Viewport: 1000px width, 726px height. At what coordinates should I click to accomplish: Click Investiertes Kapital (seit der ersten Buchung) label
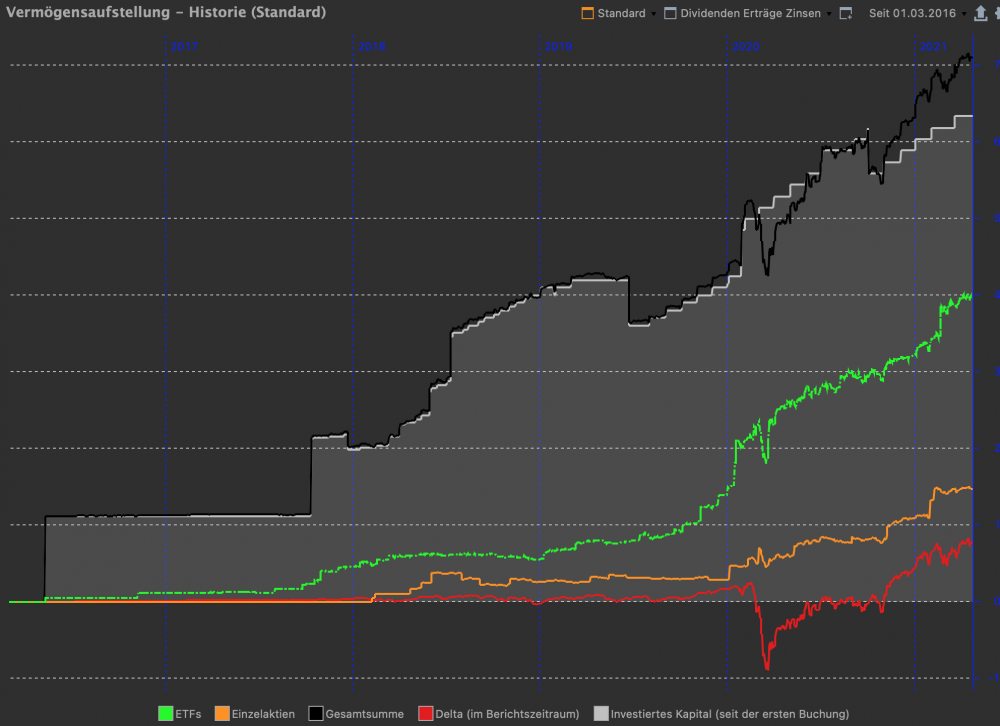(730, 715)
